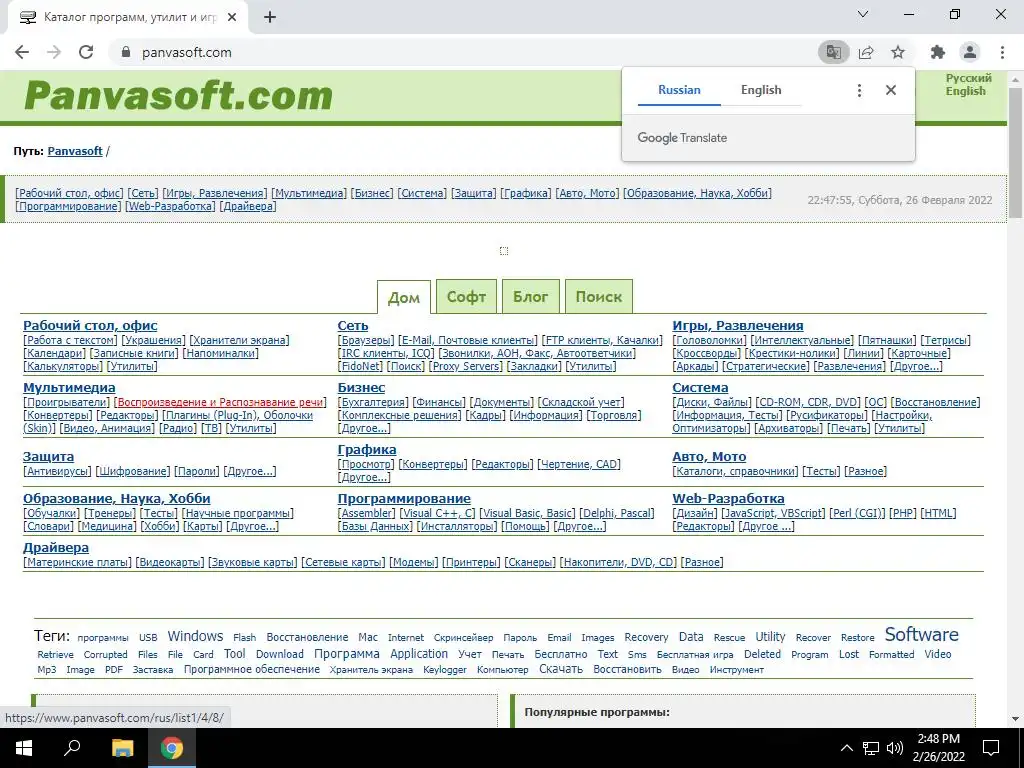Select Russian in Translate popup
Screen dimensions: 1024x768
point(679,90)
